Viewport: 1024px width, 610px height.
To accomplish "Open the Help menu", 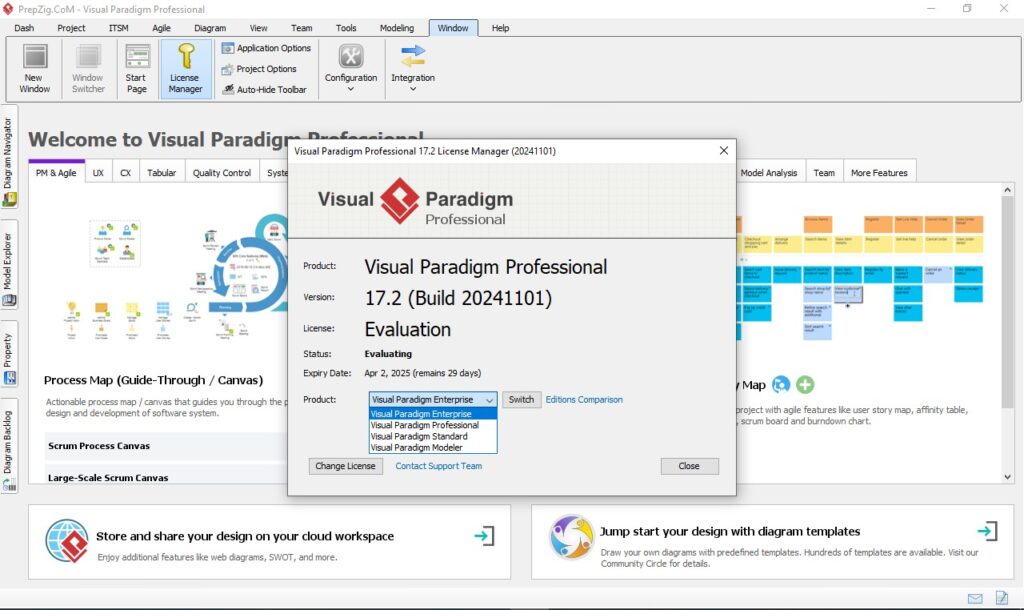I will (500, 28).
